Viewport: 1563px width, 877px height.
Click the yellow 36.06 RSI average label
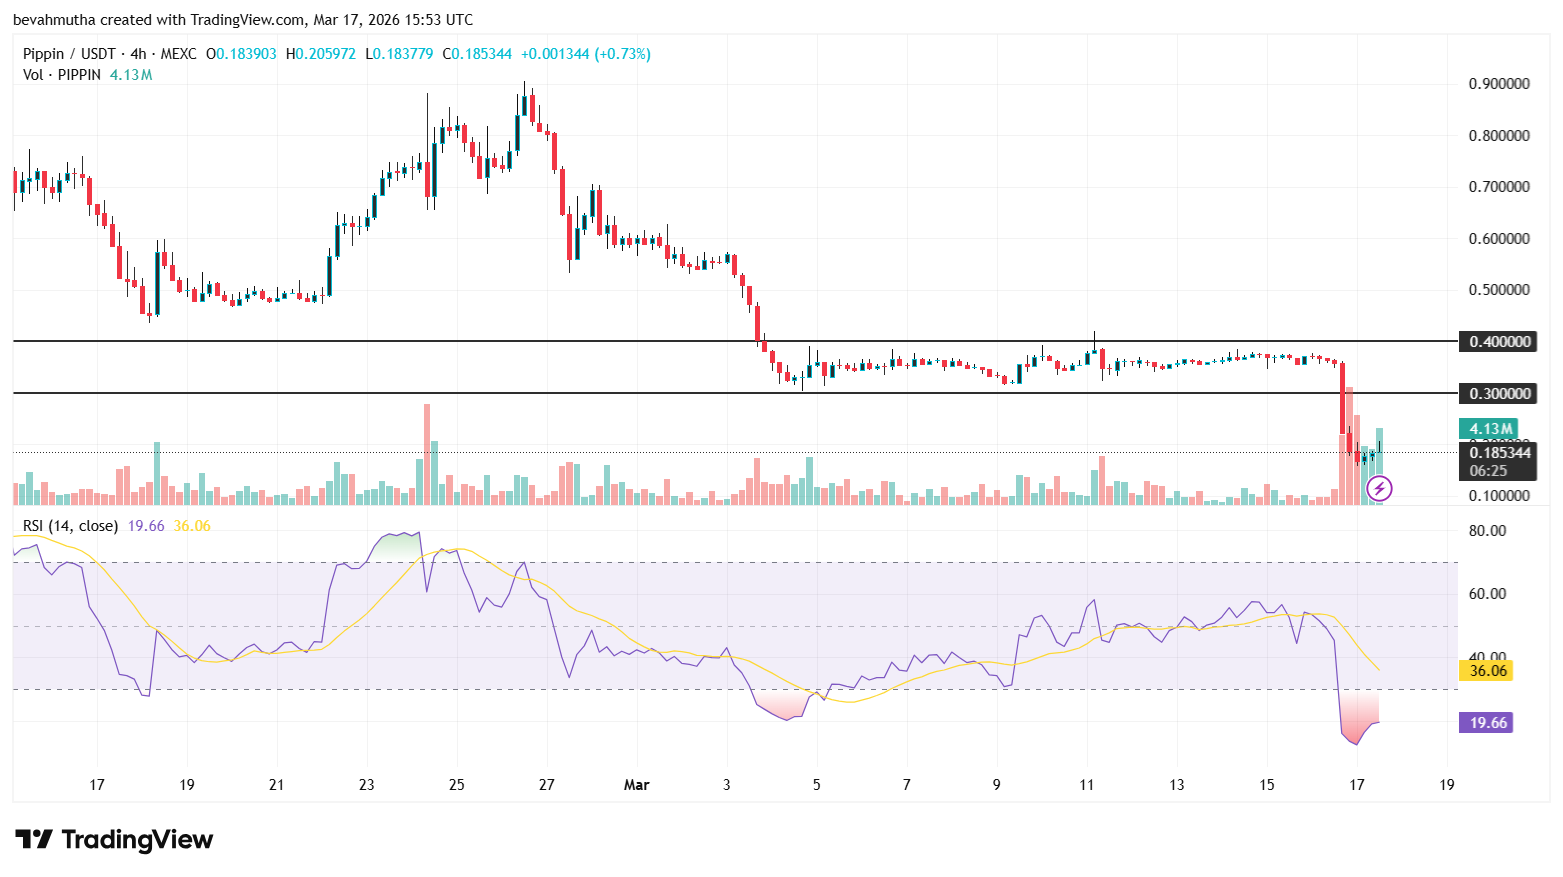[1486, 672]
